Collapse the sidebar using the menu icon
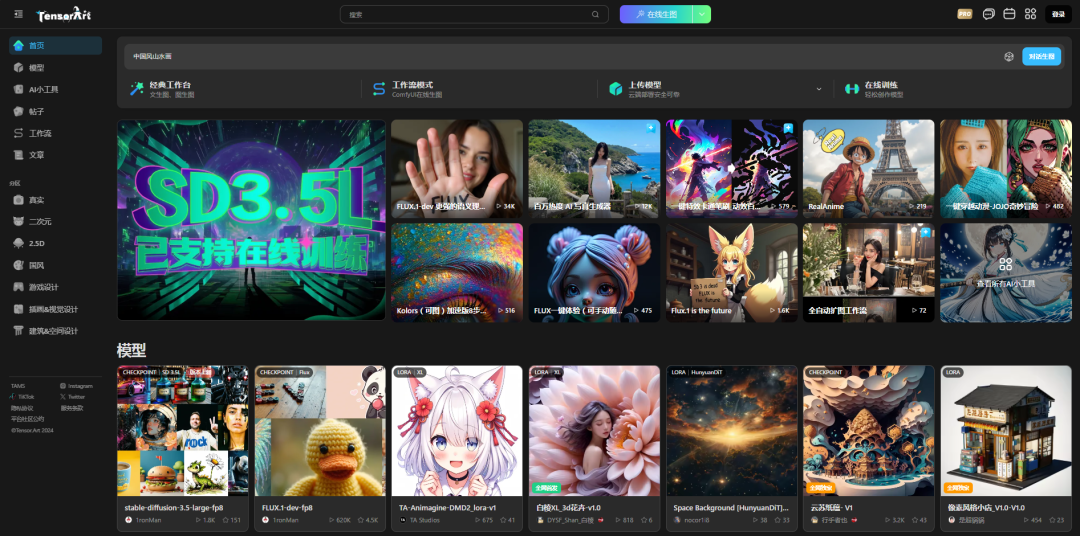 [x=18, y=14]
